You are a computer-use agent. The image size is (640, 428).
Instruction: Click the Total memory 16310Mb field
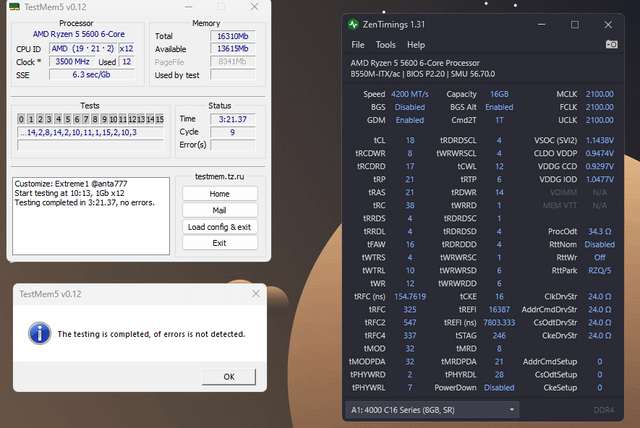(233, 36)
